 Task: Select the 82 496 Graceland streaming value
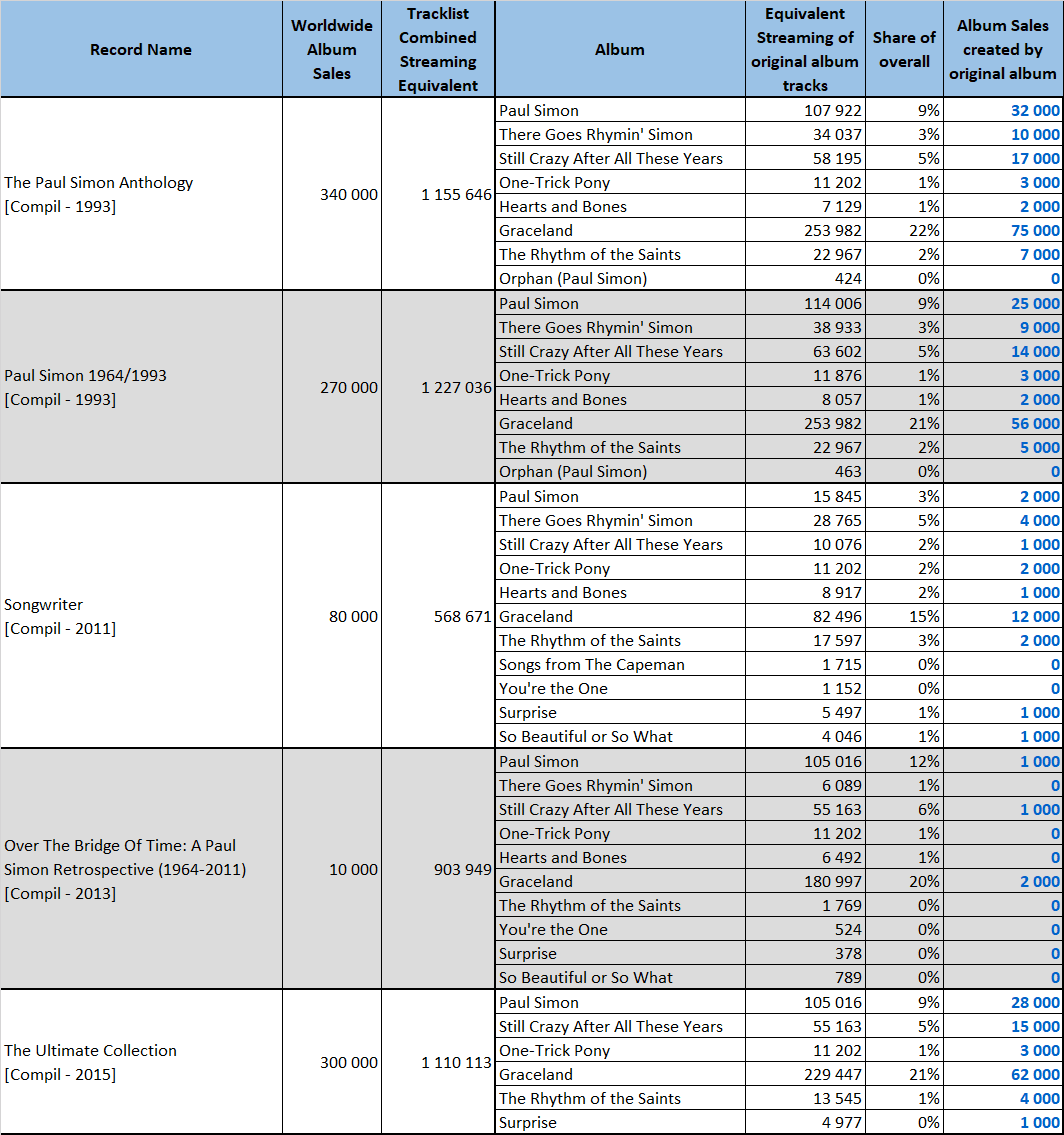[x=805, y=616]
